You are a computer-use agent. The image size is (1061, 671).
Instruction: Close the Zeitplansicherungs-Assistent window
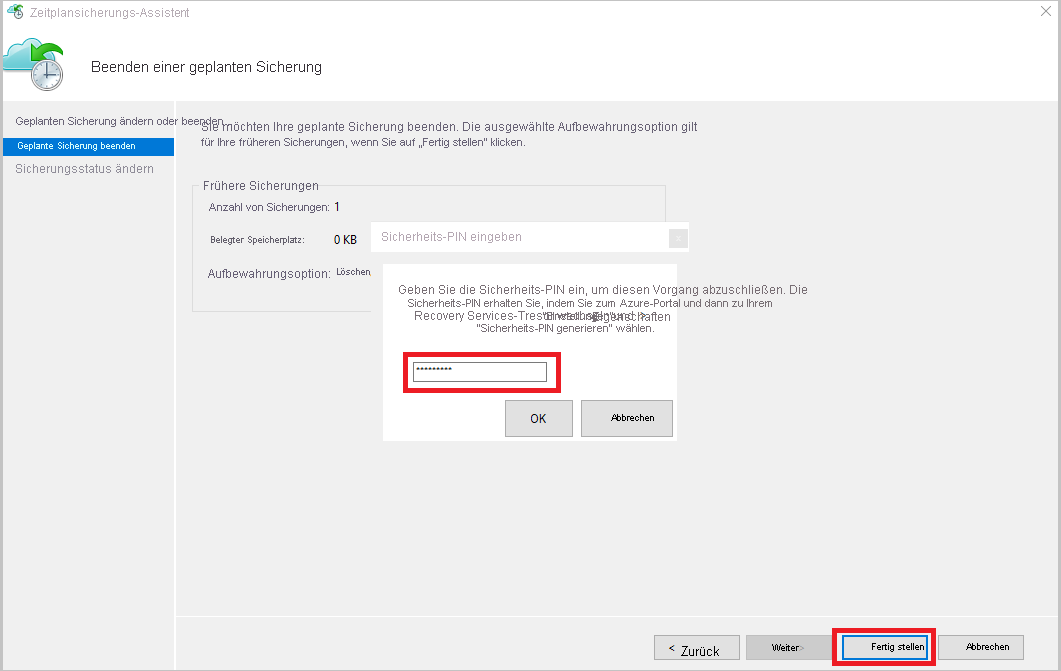1045,11
